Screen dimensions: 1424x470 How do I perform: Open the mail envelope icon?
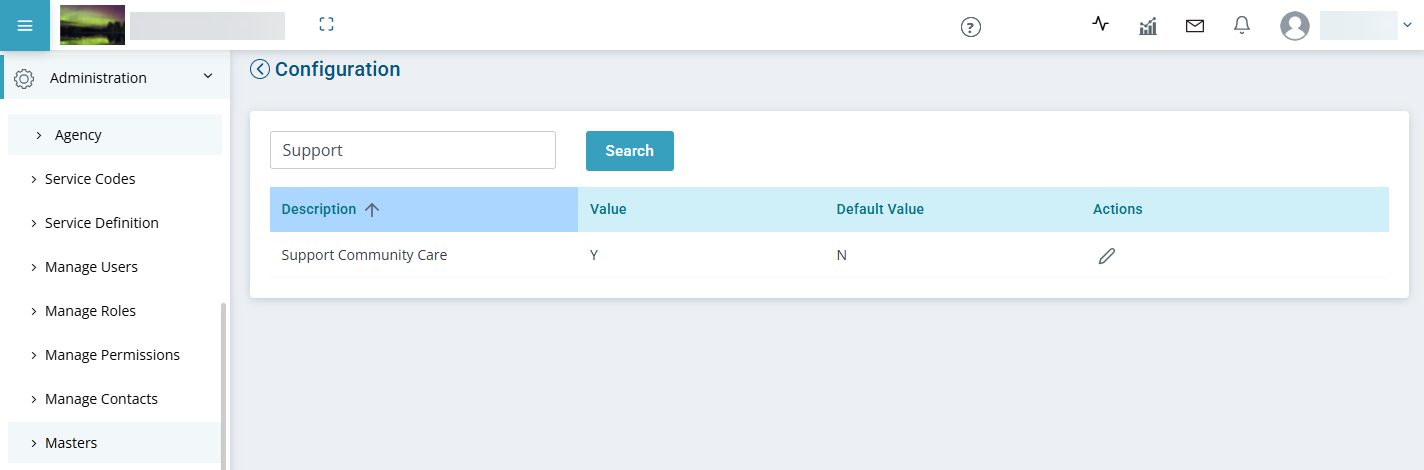coord(1195,27)
